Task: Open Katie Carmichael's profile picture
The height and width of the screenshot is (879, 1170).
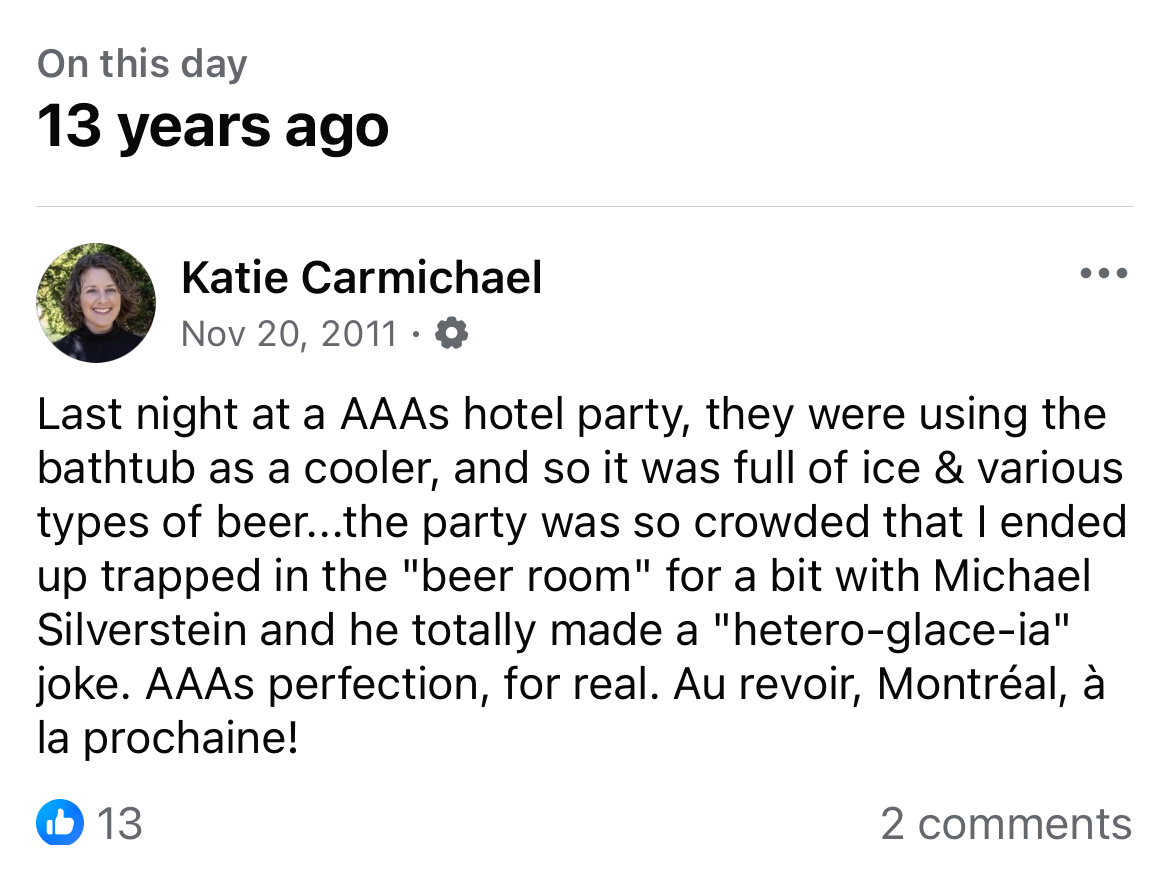Action: [96, 302]
